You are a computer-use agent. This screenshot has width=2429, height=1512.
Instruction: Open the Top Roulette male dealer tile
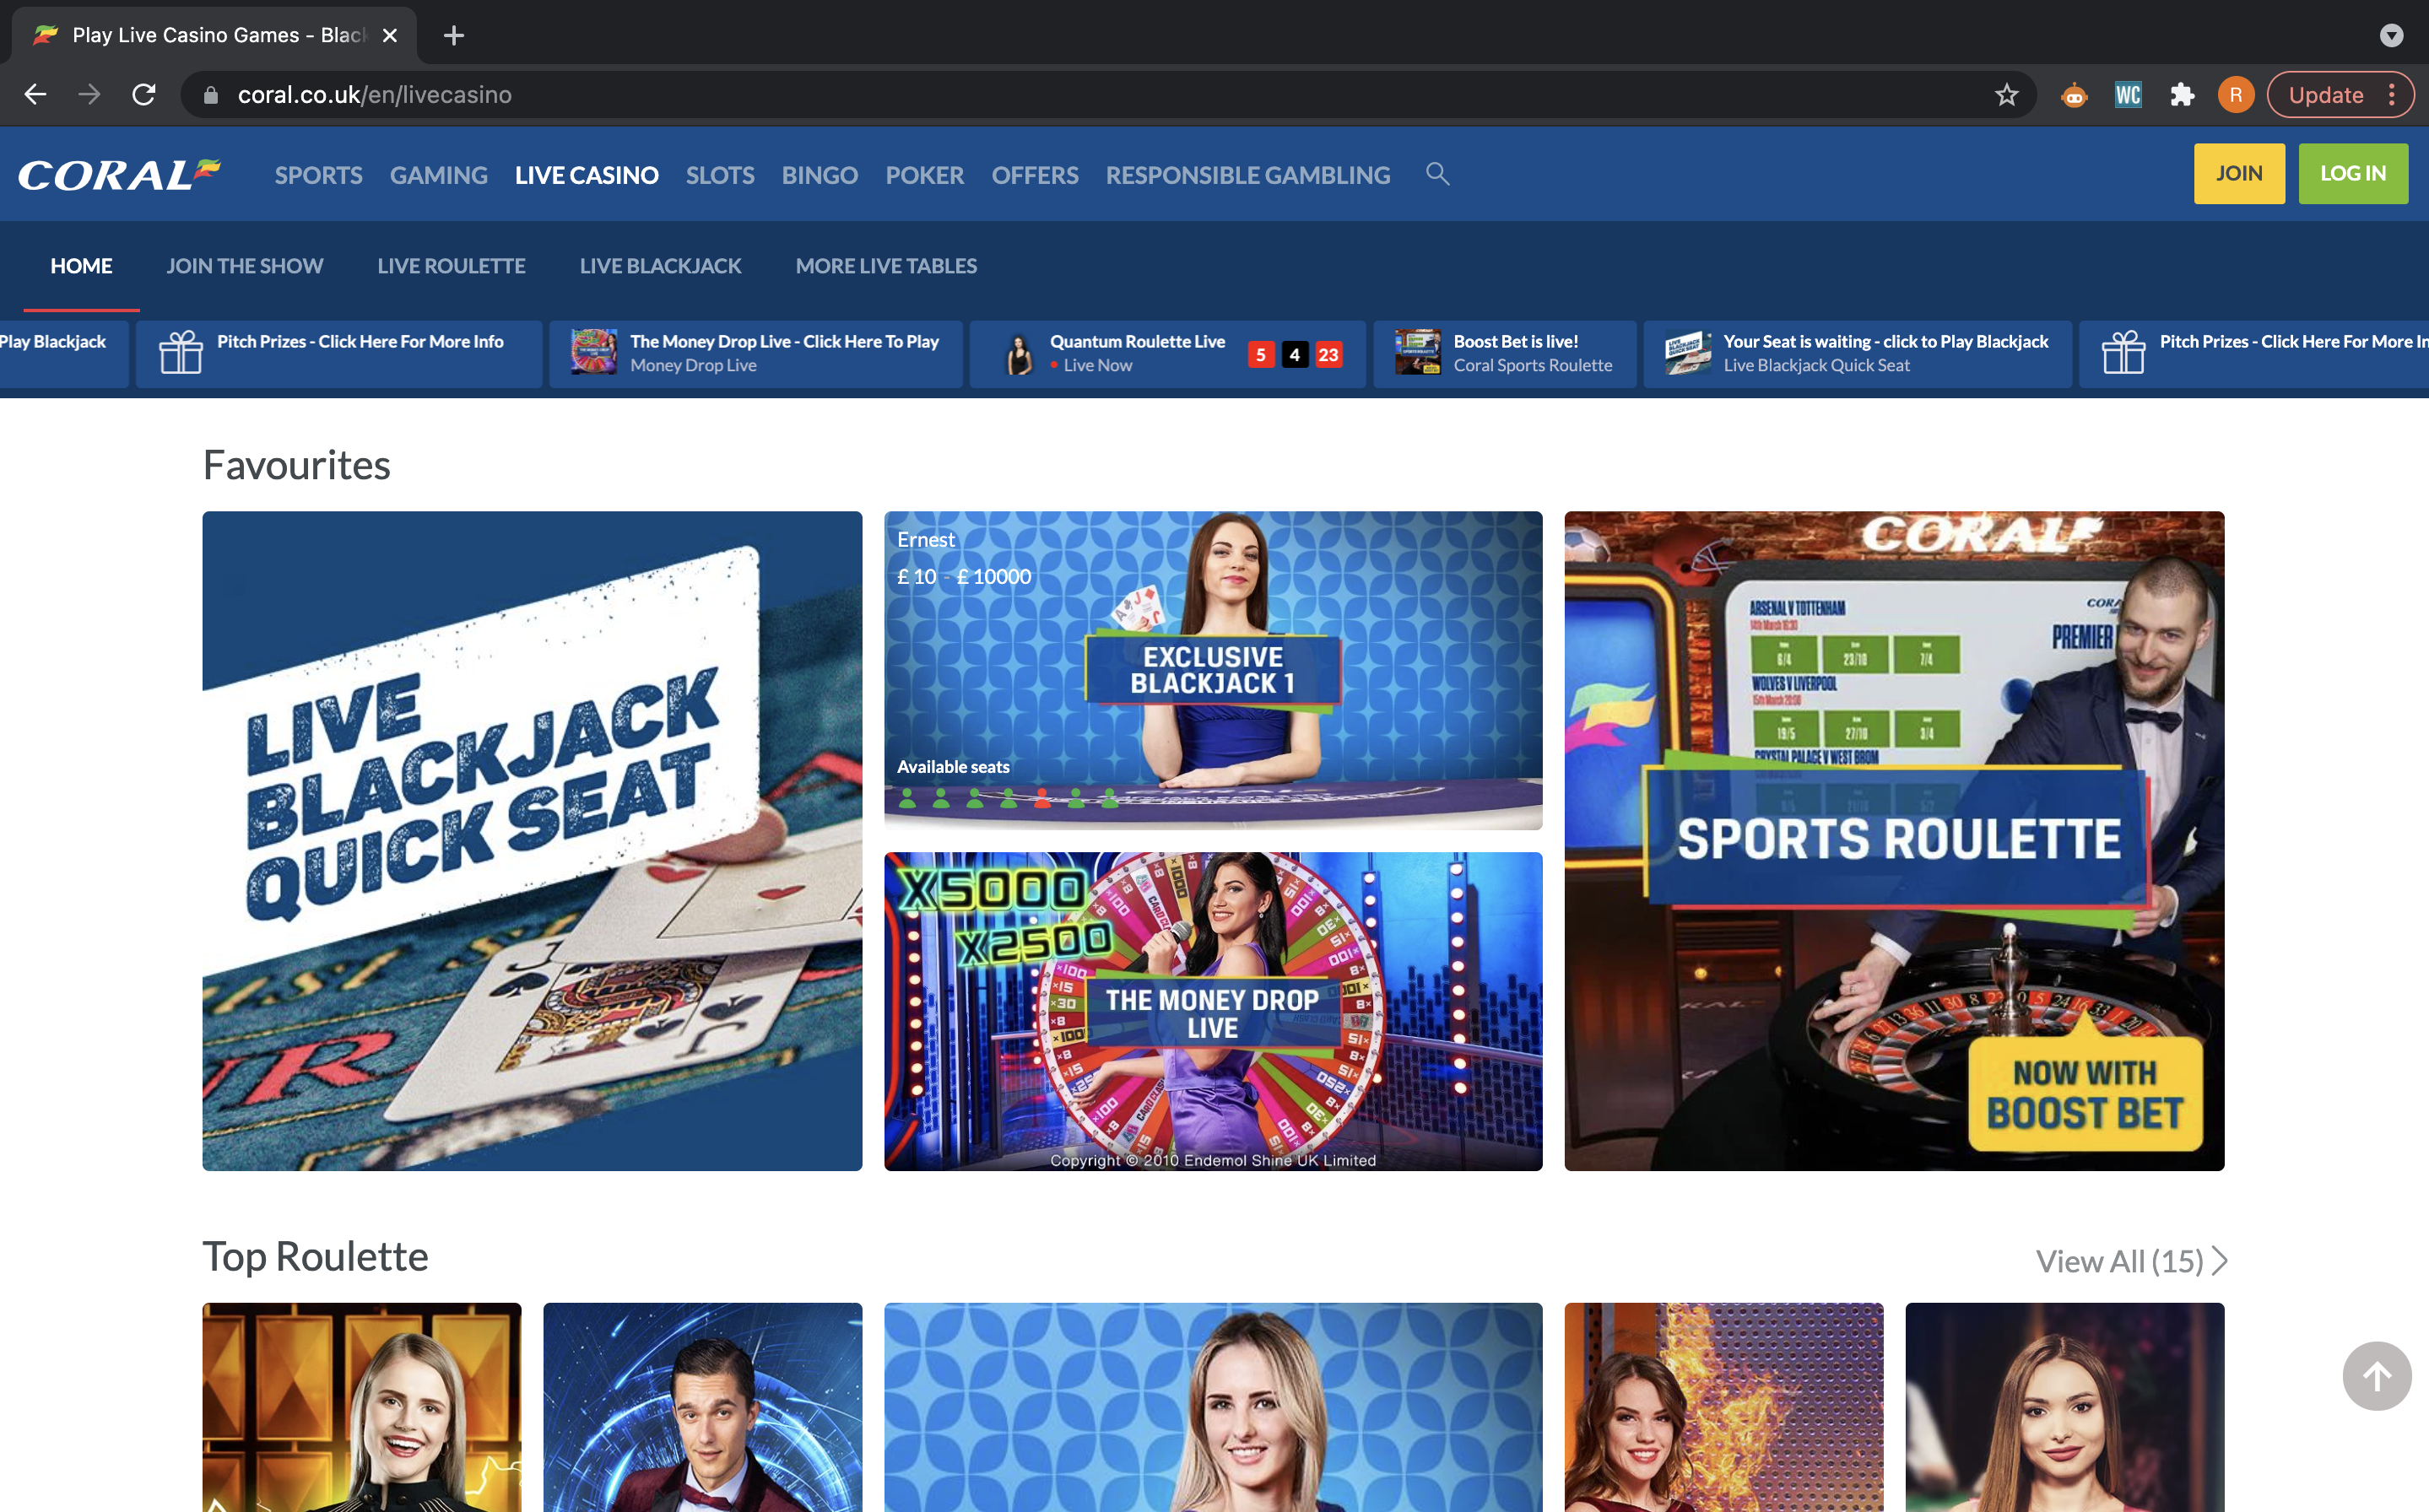703,1407
